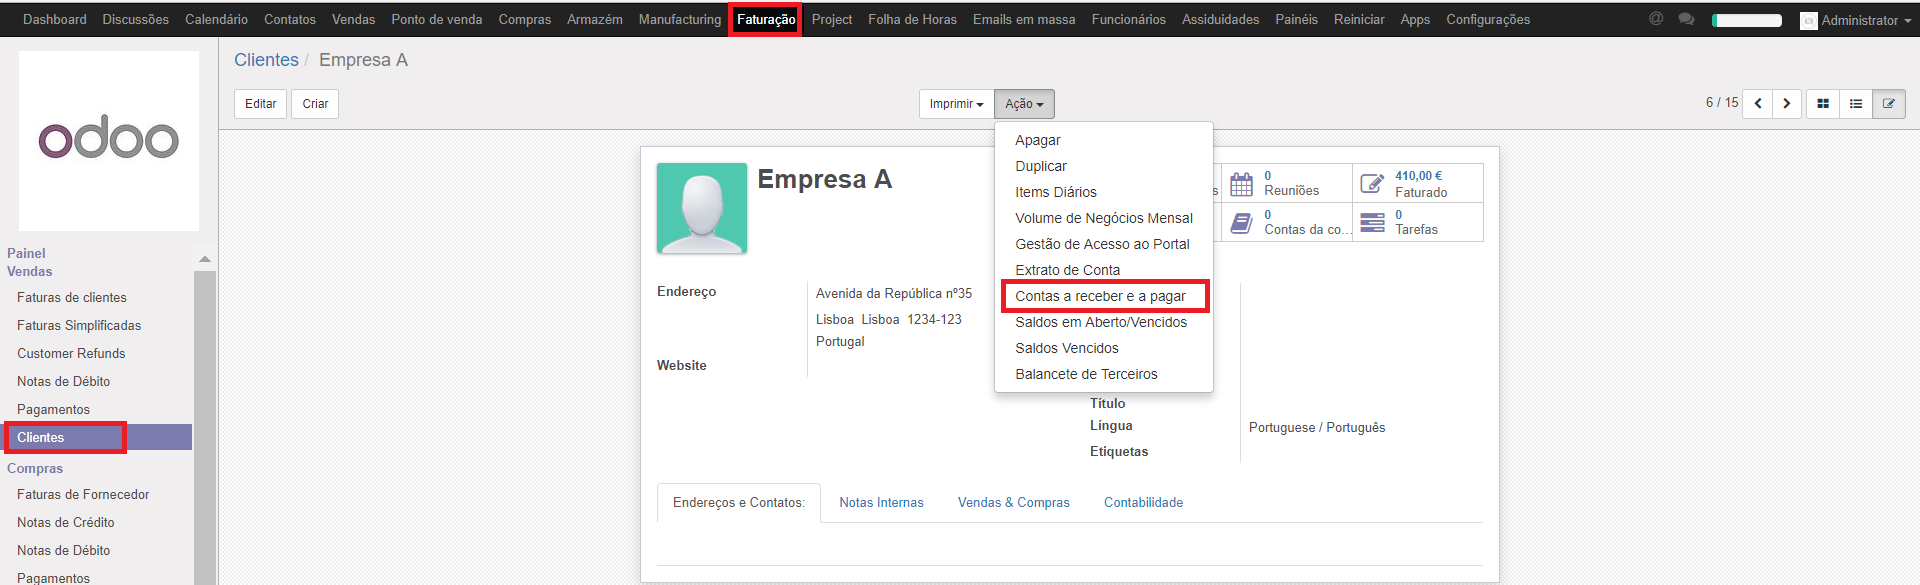1920x585 pixels.
Task: Switch to kanban view icon
Action: 1823,104
